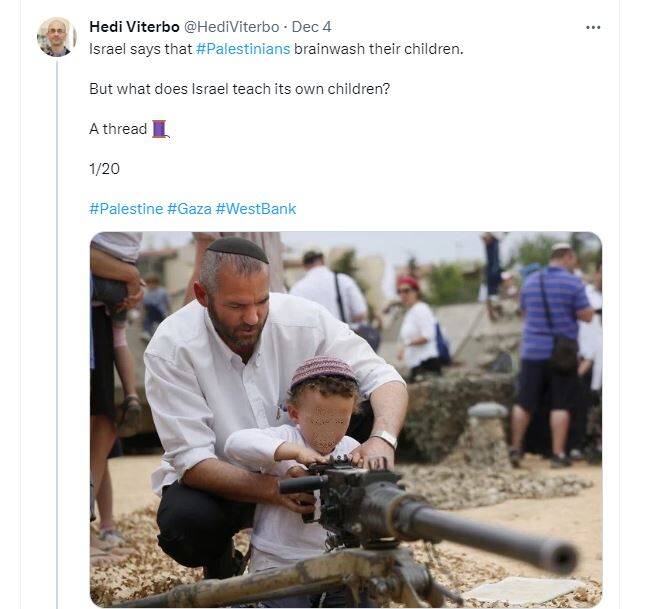Screen dimensions: 650x609
Task: Expand the attached tweet photo
Action: point(346,419)
